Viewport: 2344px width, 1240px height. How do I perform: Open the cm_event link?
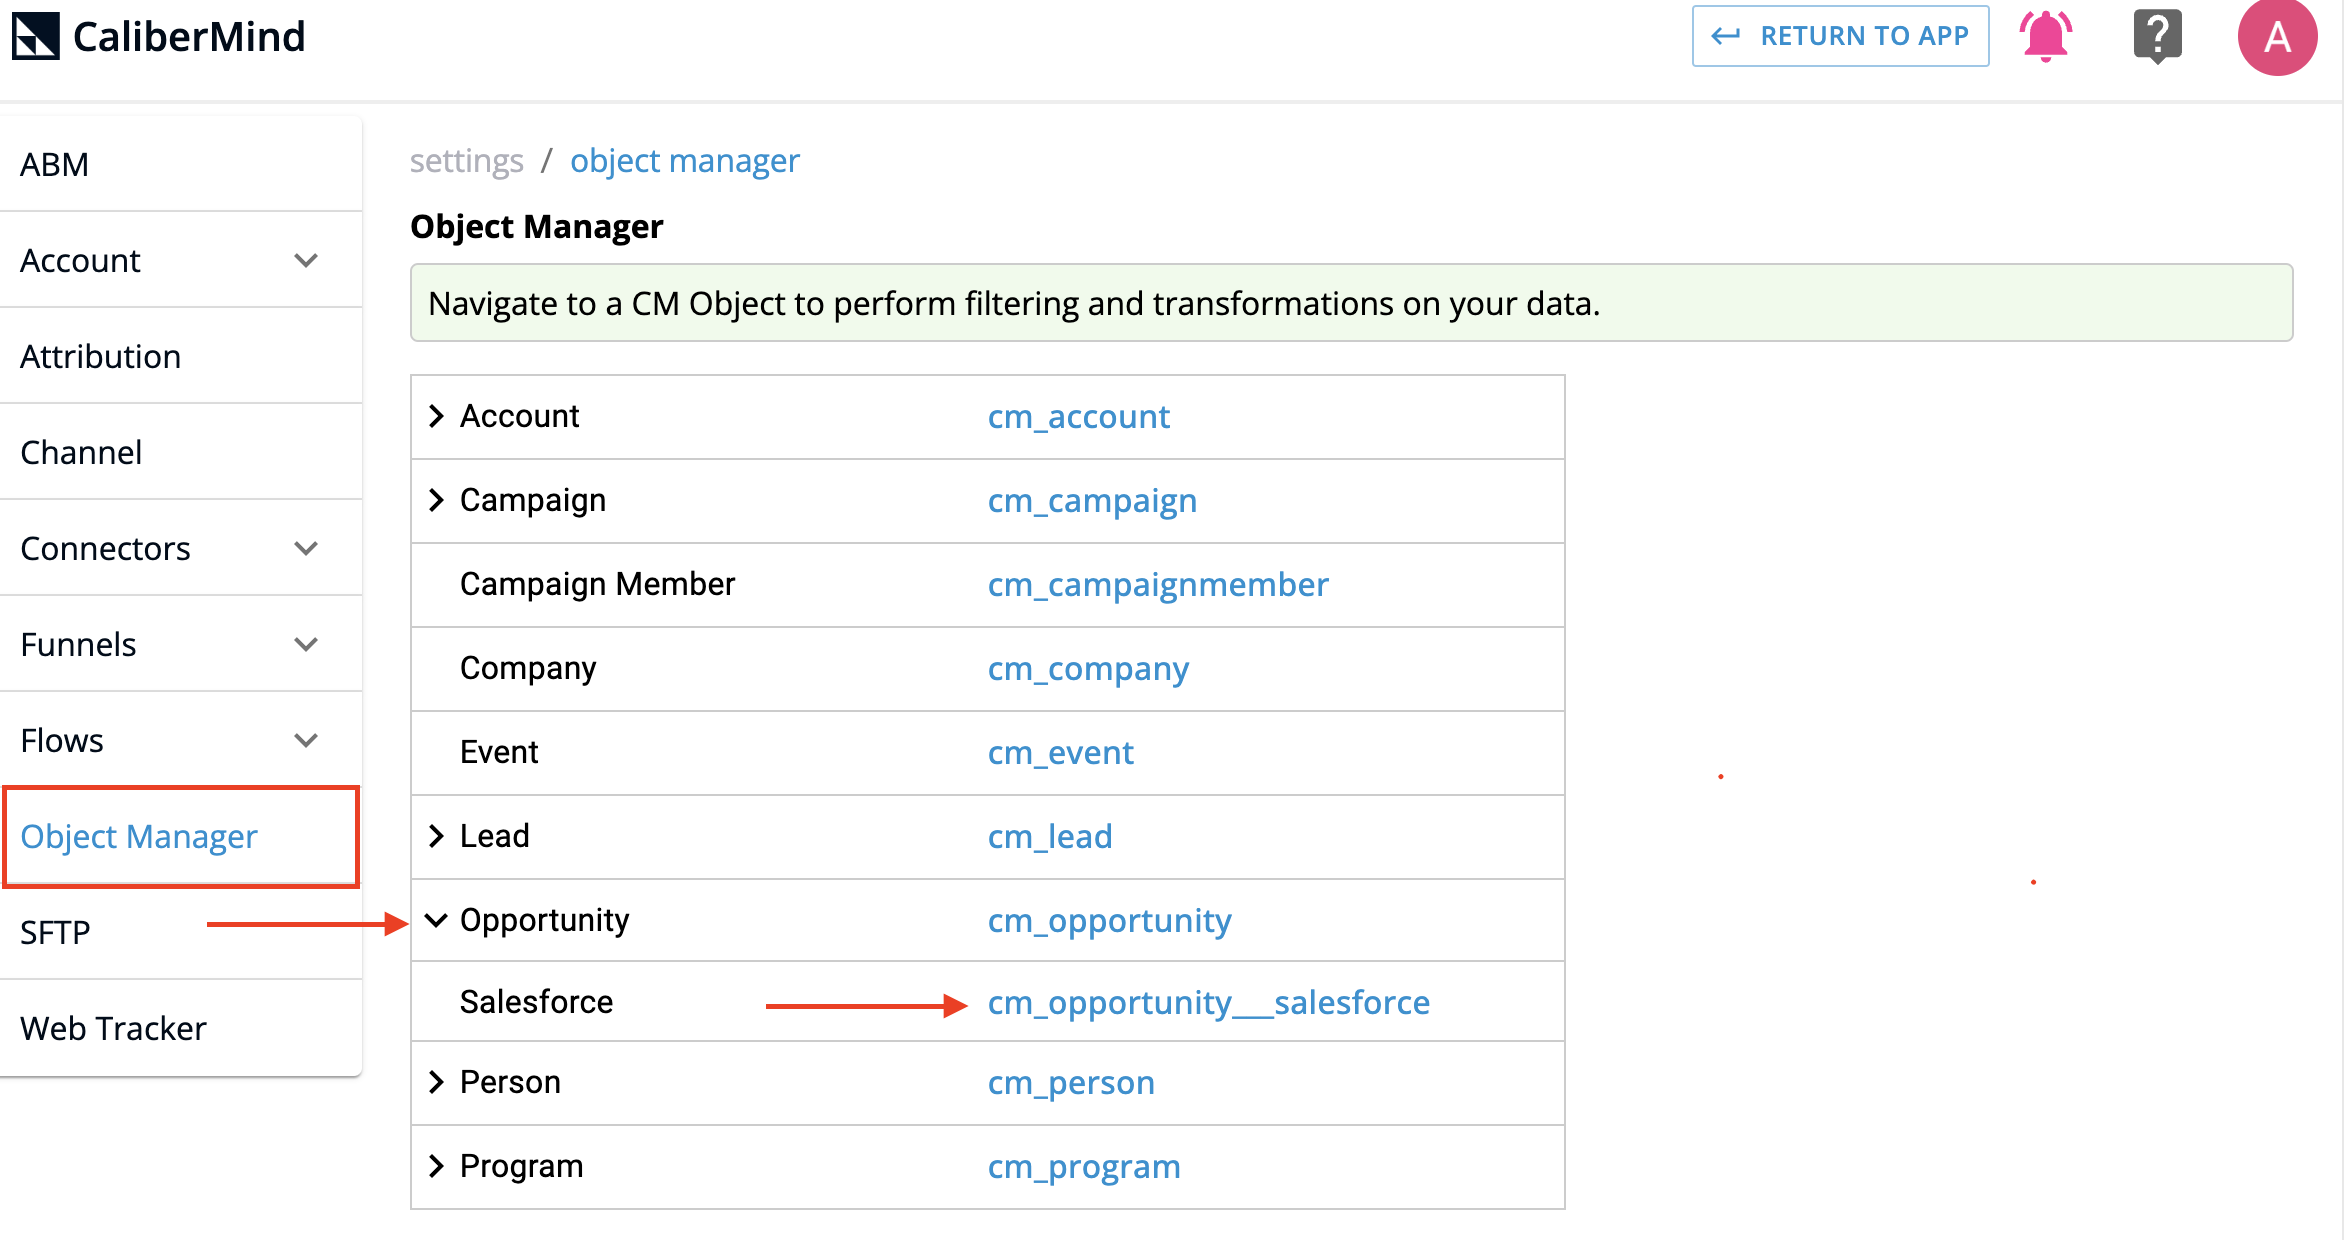[1061, 753]
